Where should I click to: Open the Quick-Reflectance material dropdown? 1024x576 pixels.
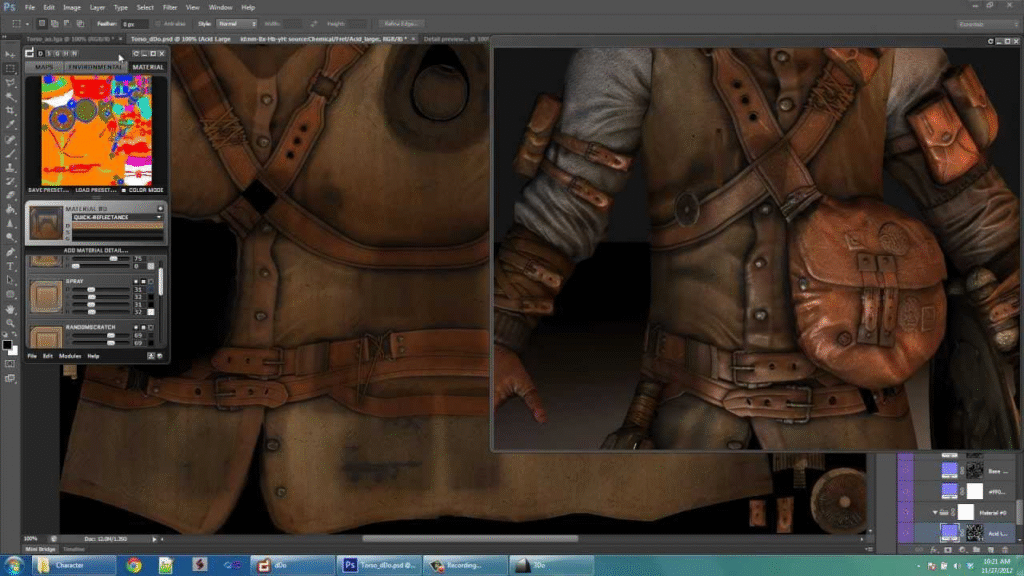pos(117,216)
